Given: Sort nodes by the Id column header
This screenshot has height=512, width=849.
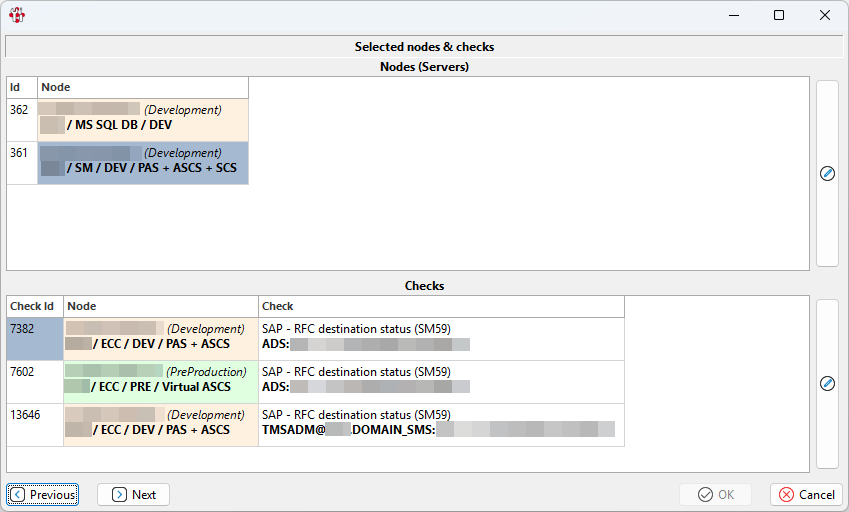Looking at the screenshot, I should pos(21,87).
